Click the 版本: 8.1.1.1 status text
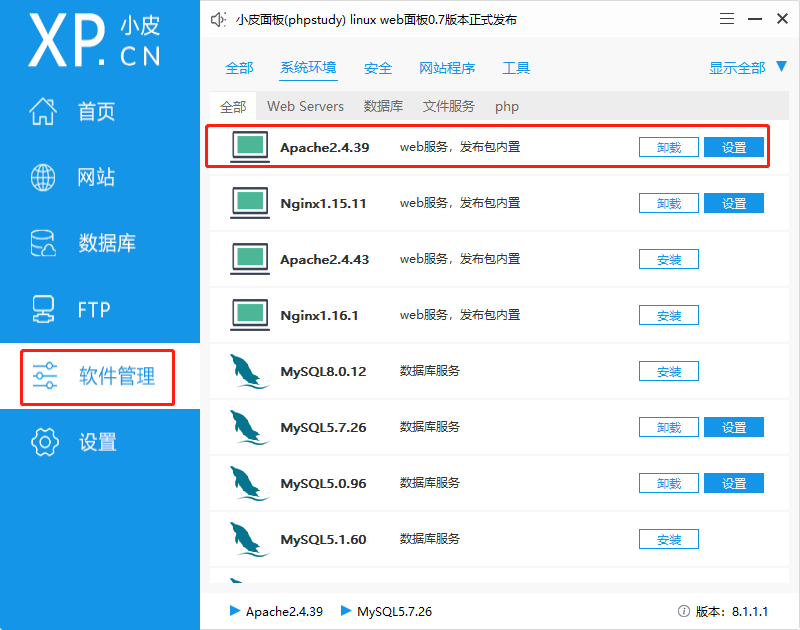800x630 pixels. coord(732,611)
